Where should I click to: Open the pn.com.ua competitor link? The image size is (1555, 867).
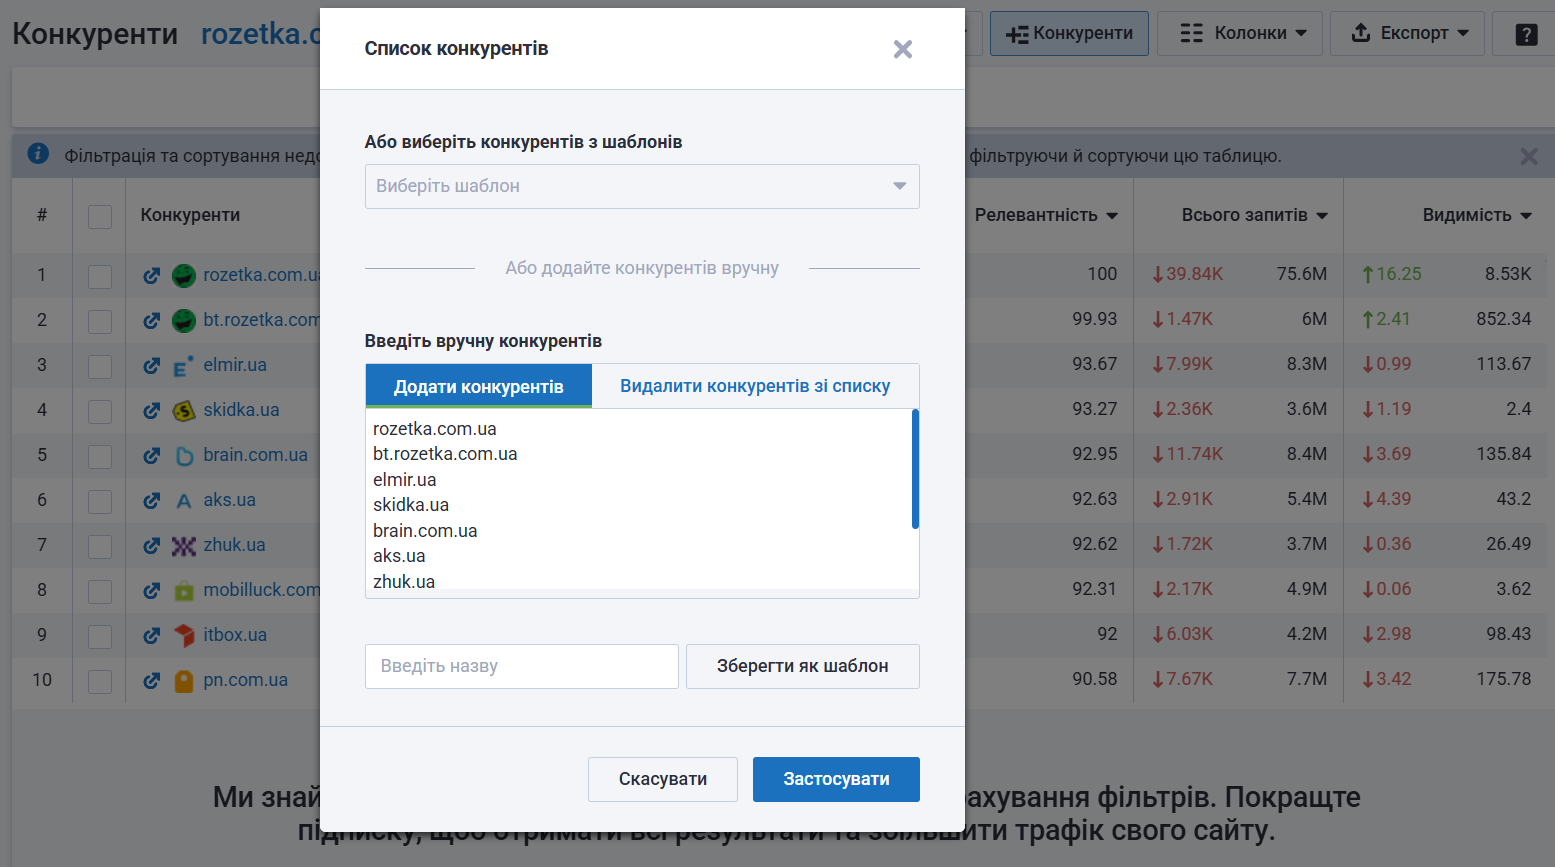pos(245,680)
